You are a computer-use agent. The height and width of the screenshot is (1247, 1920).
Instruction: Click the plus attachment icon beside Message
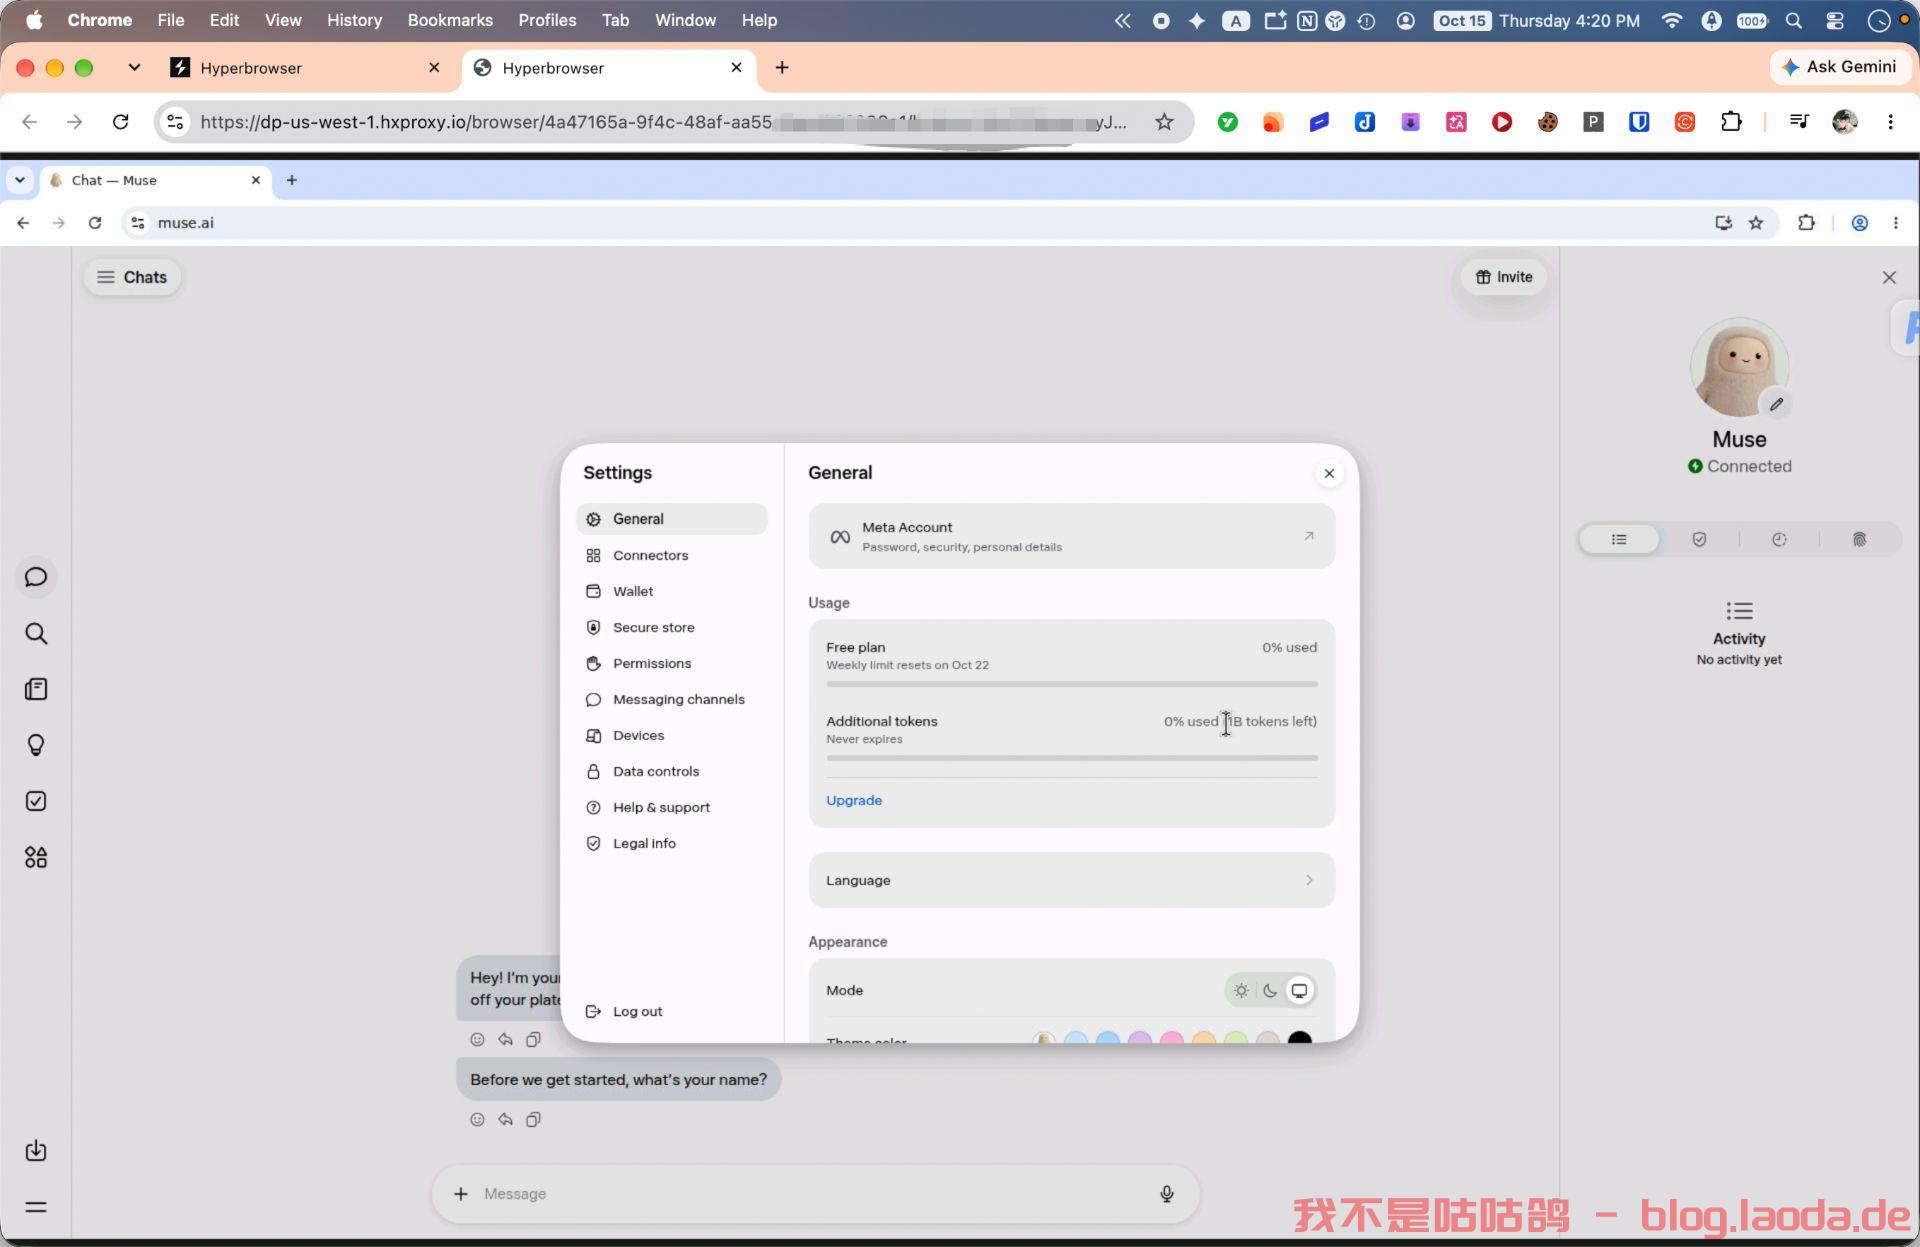coord(460,1193)
